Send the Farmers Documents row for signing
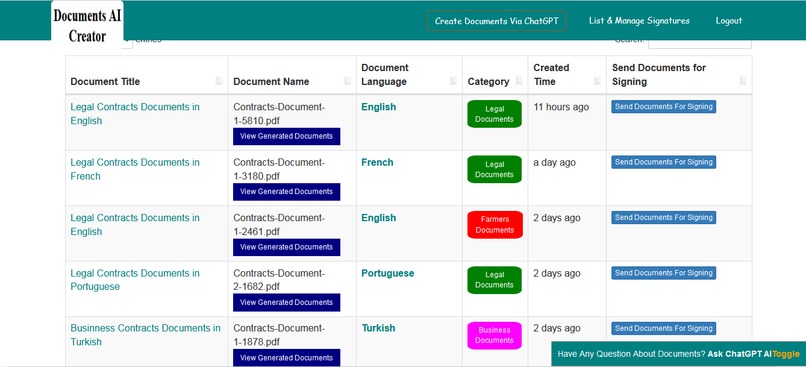This screenshot has height=367, width=806. tap(664, 217)
